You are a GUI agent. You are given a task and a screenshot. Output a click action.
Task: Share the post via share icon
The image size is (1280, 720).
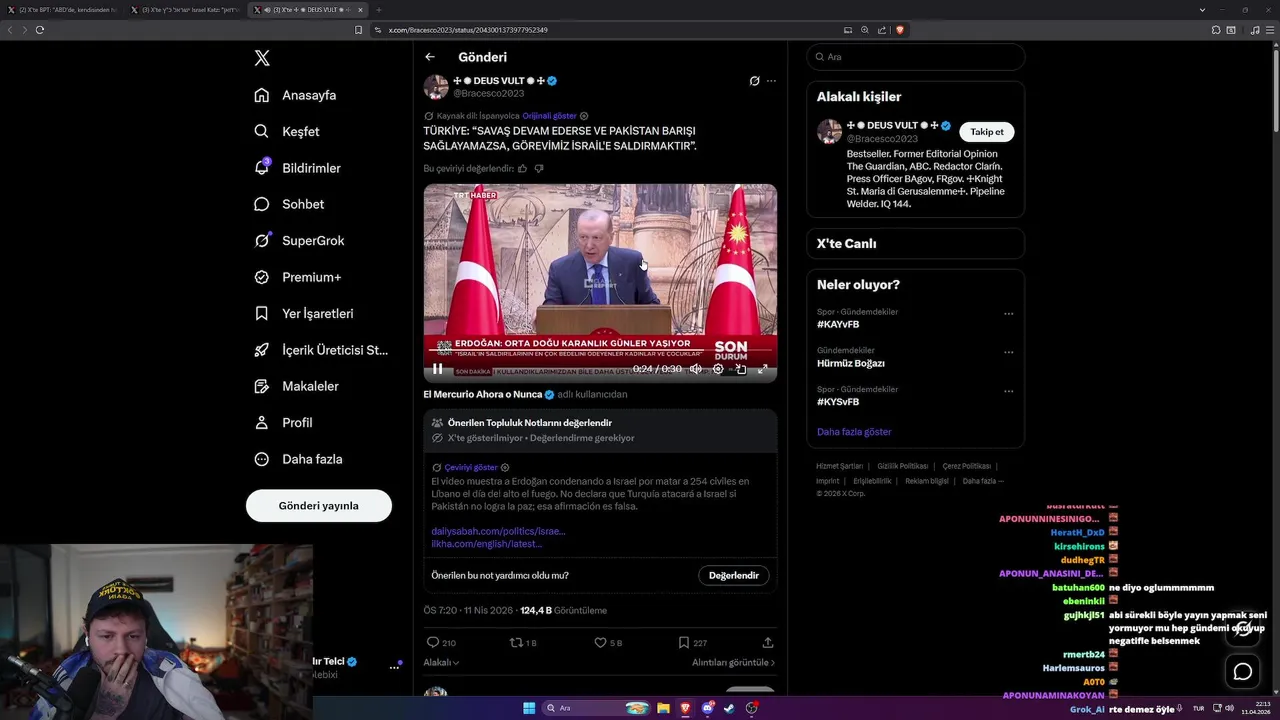pos(768,642)
